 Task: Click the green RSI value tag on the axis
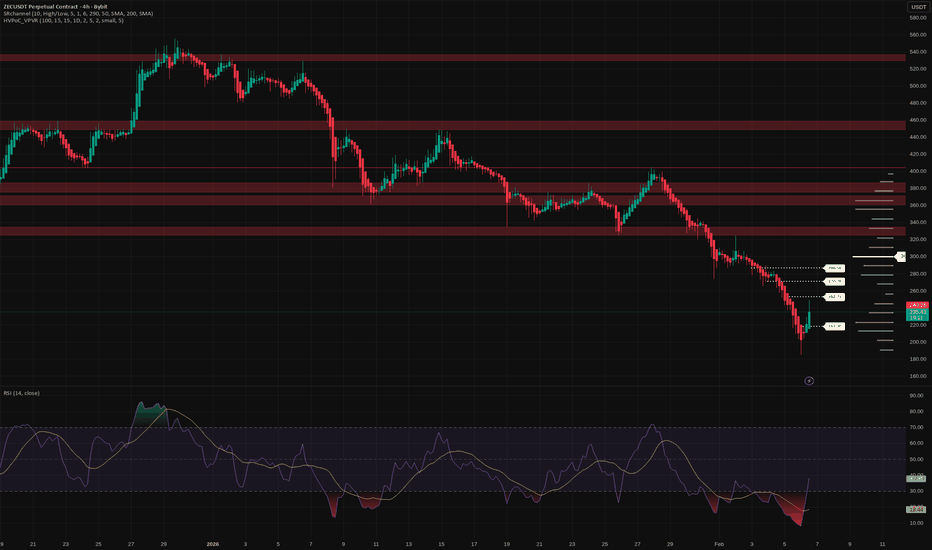918,479
